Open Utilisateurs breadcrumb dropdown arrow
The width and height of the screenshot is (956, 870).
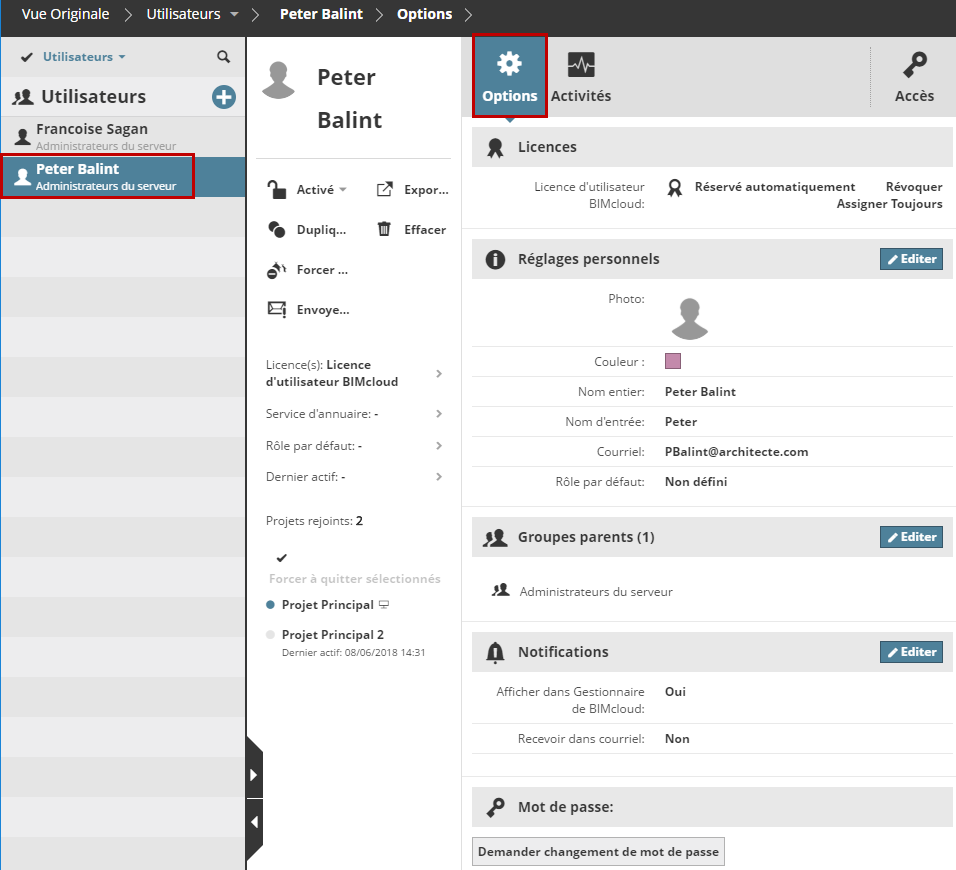click(234, 14)
